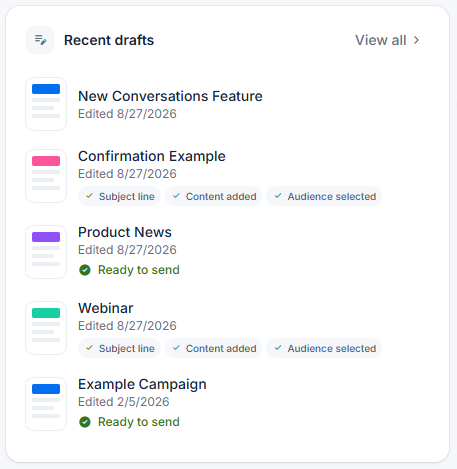Select the blue Example Campaign draft thumbnail
Viewport: 457px width, 469px height.
[x=46, y=404]
